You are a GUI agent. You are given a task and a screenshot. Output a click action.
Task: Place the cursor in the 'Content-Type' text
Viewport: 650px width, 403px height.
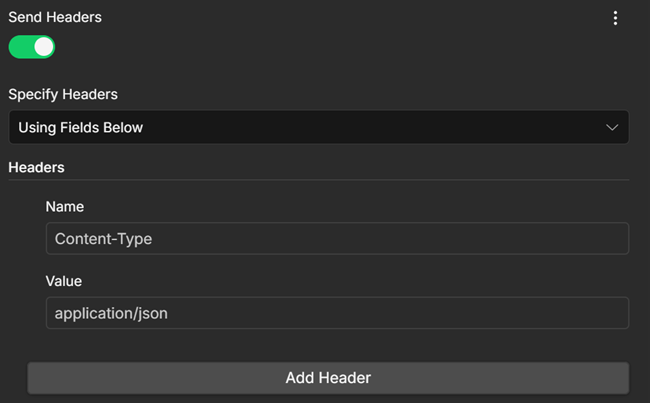(x=103, y=239)
